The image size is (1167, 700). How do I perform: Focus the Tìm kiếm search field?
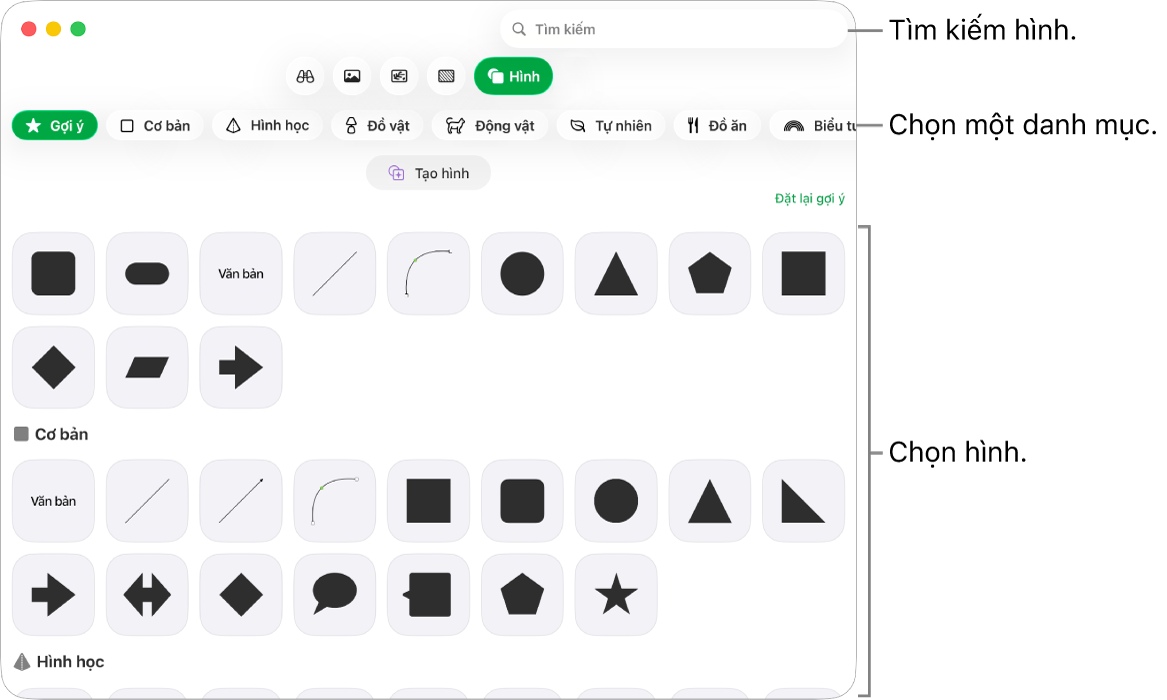coord(674,29)
